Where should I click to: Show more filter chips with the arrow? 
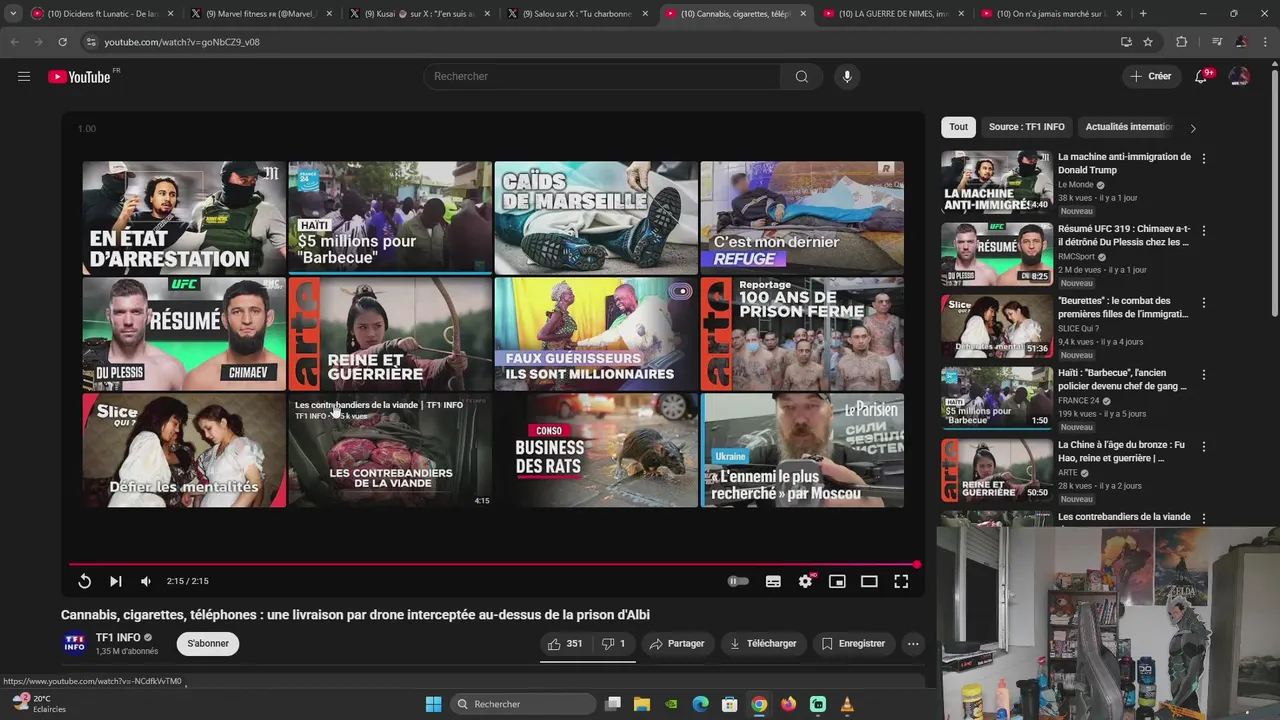[x=1192, y=128]
